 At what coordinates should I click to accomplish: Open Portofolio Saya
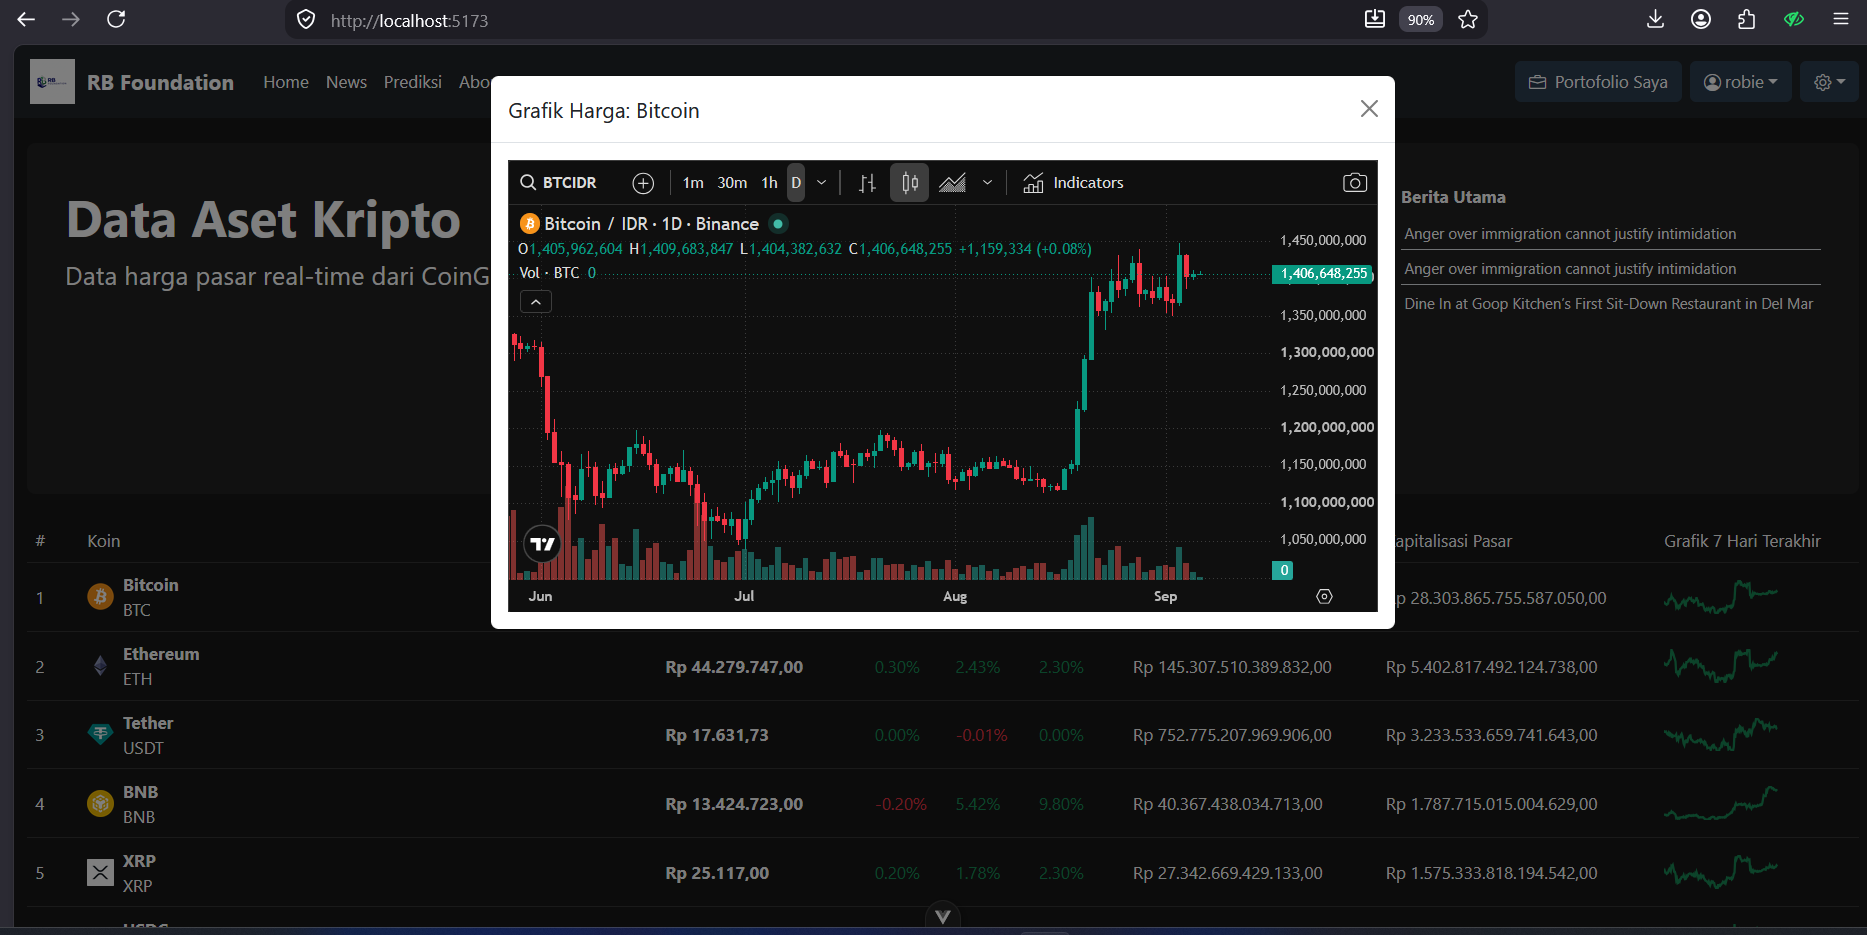1598,82
